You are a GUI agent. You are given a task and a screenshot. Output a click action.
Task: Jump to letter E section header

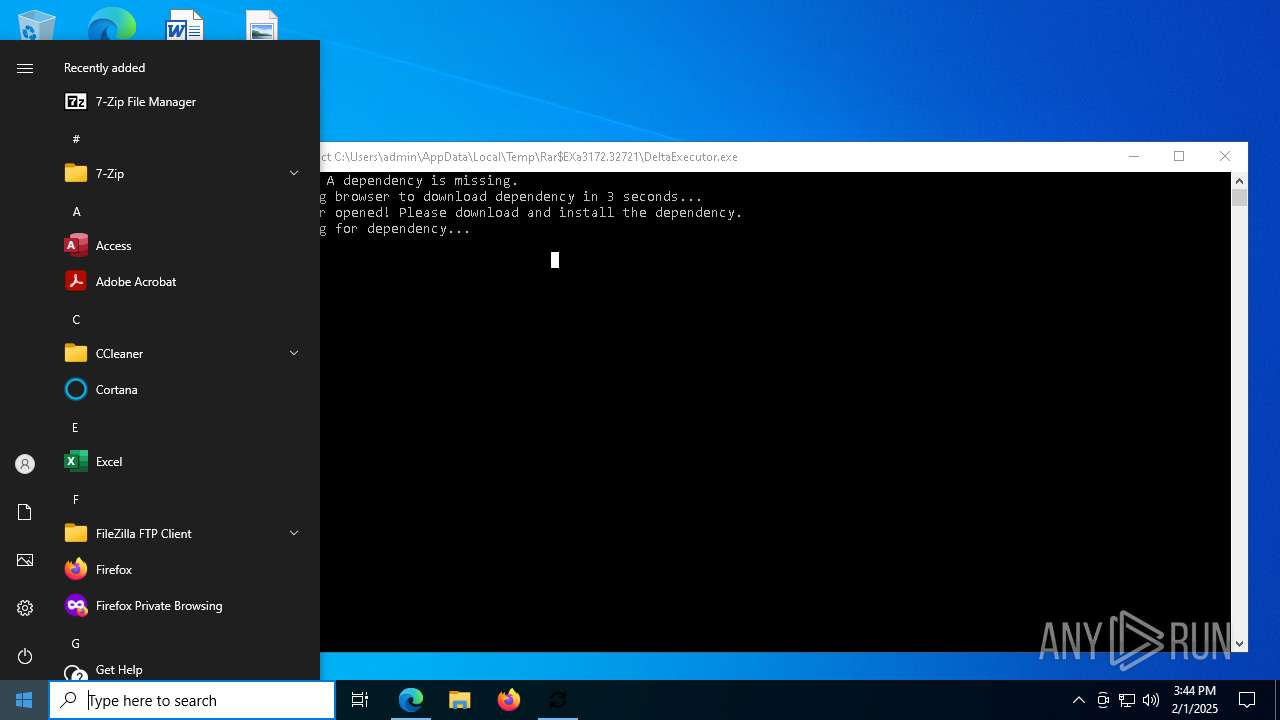pos(76,427)
